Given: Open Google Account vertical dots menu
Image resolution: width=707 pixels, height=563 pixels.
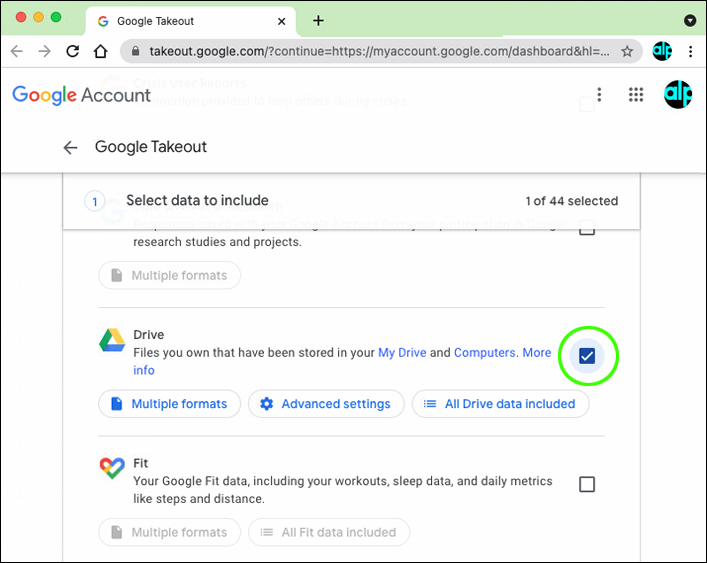Looking at the screenshot, I should [599, 95].
